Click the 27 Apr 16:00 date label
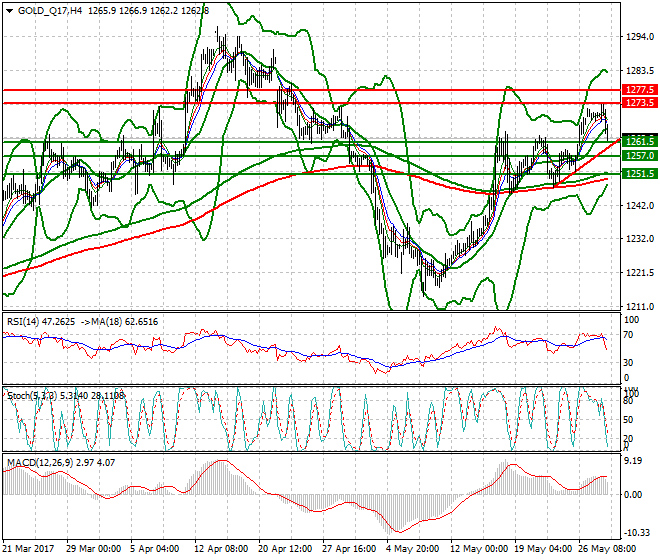 point(349,549)
